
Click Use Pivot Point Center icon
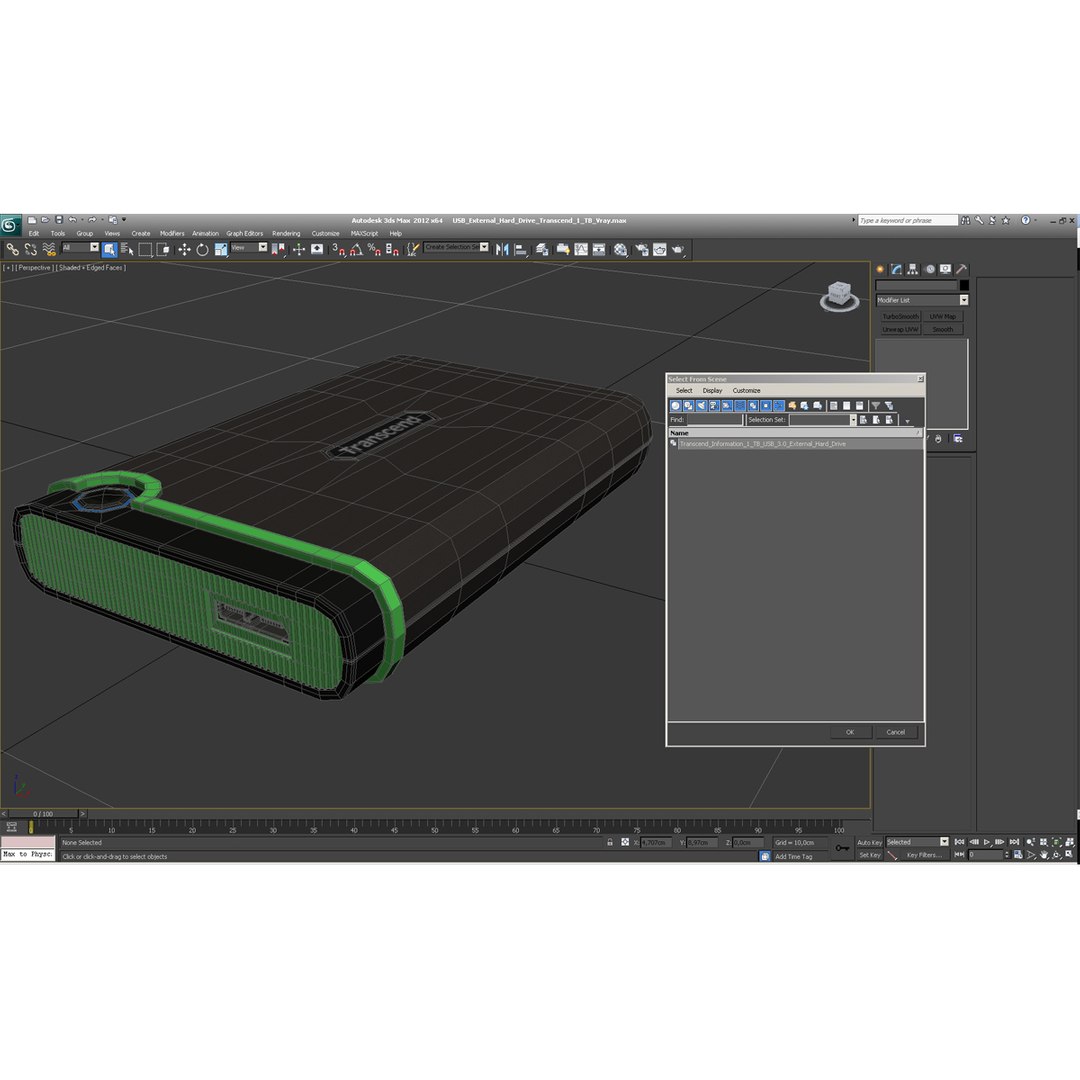tap(278, 249)
